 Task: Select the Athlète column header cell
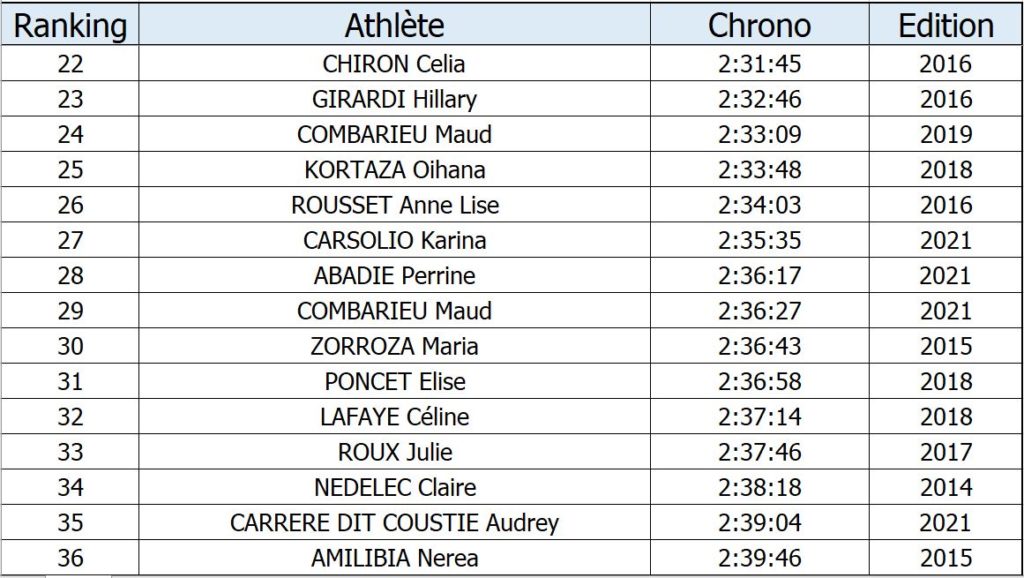point(394,25)
